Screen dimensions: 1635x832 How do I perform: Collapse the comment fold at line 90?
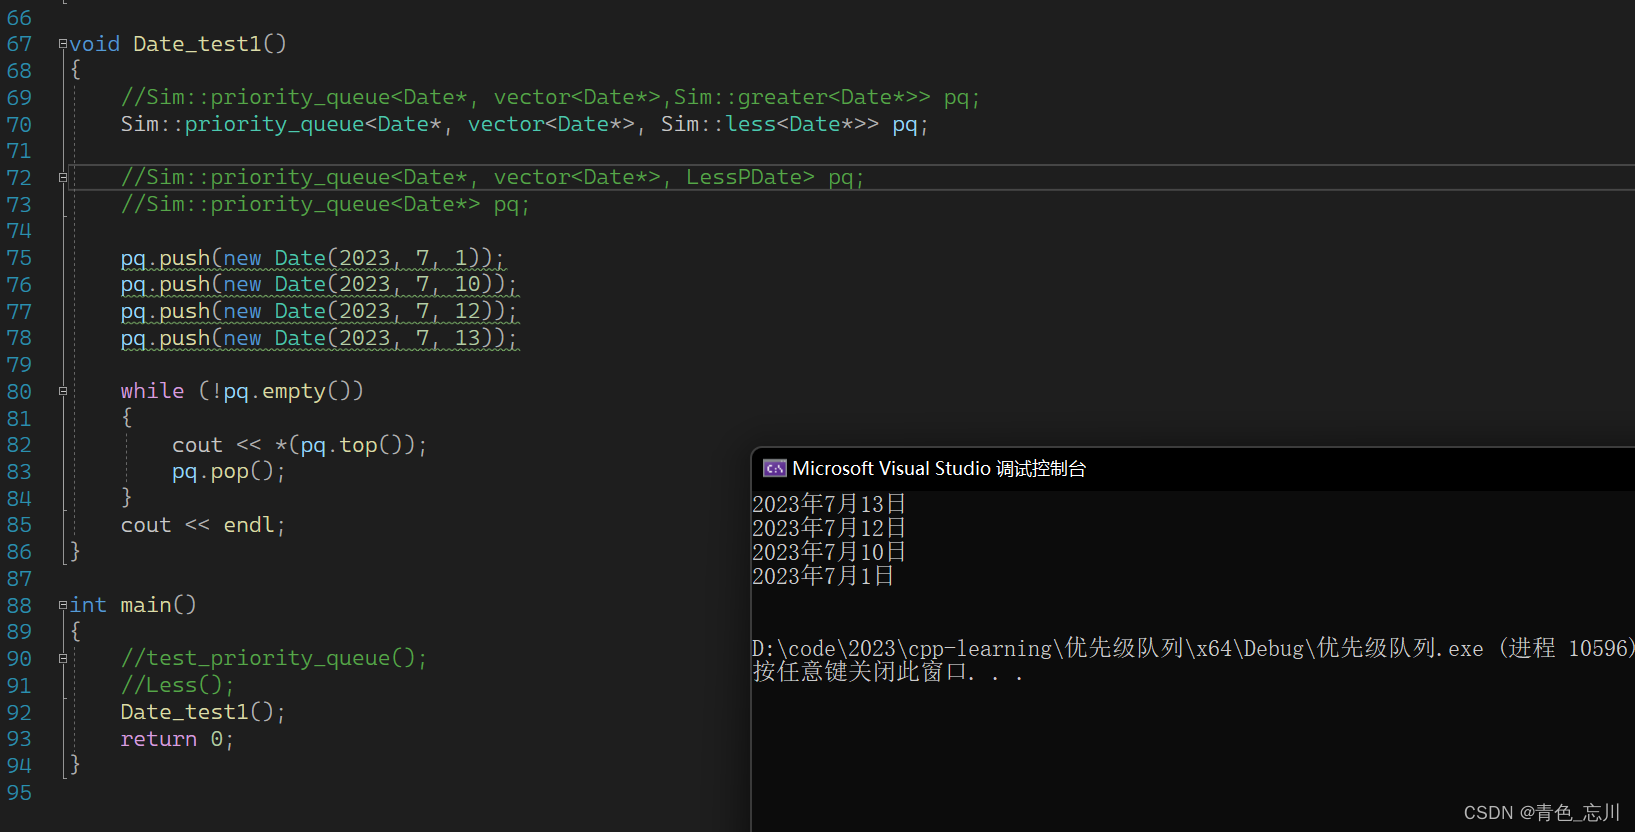(63, 658)
